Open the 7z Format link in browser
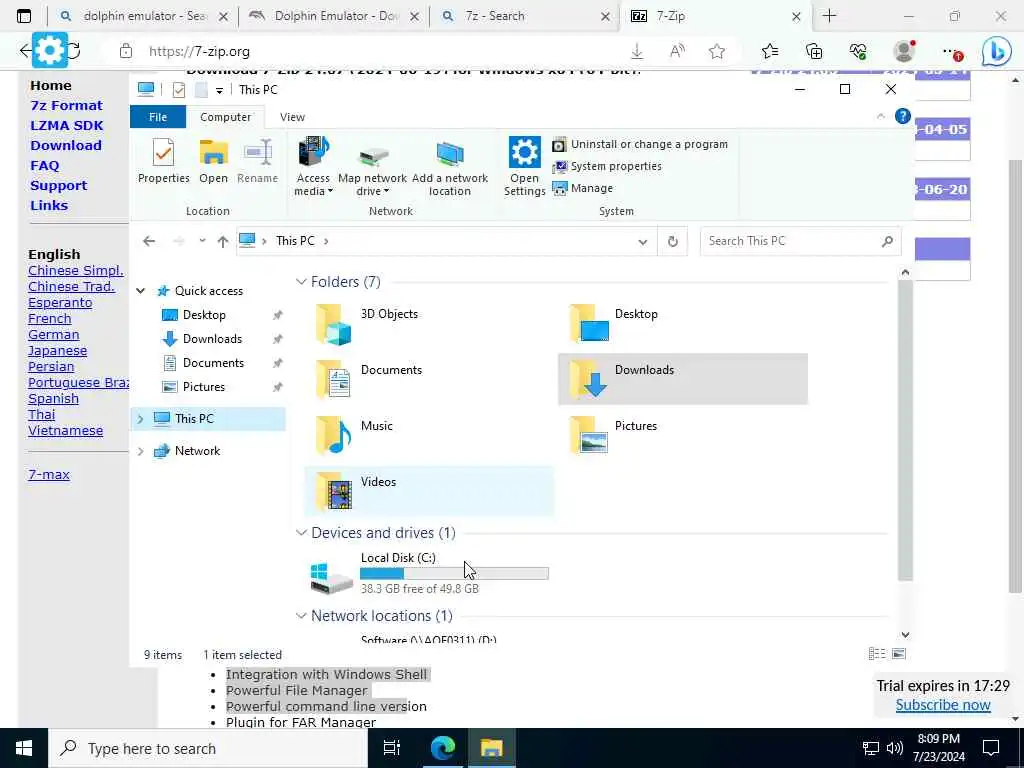The width and height of the screenshot is (1024, 768). pyautogui.click(x=67, y=105)
